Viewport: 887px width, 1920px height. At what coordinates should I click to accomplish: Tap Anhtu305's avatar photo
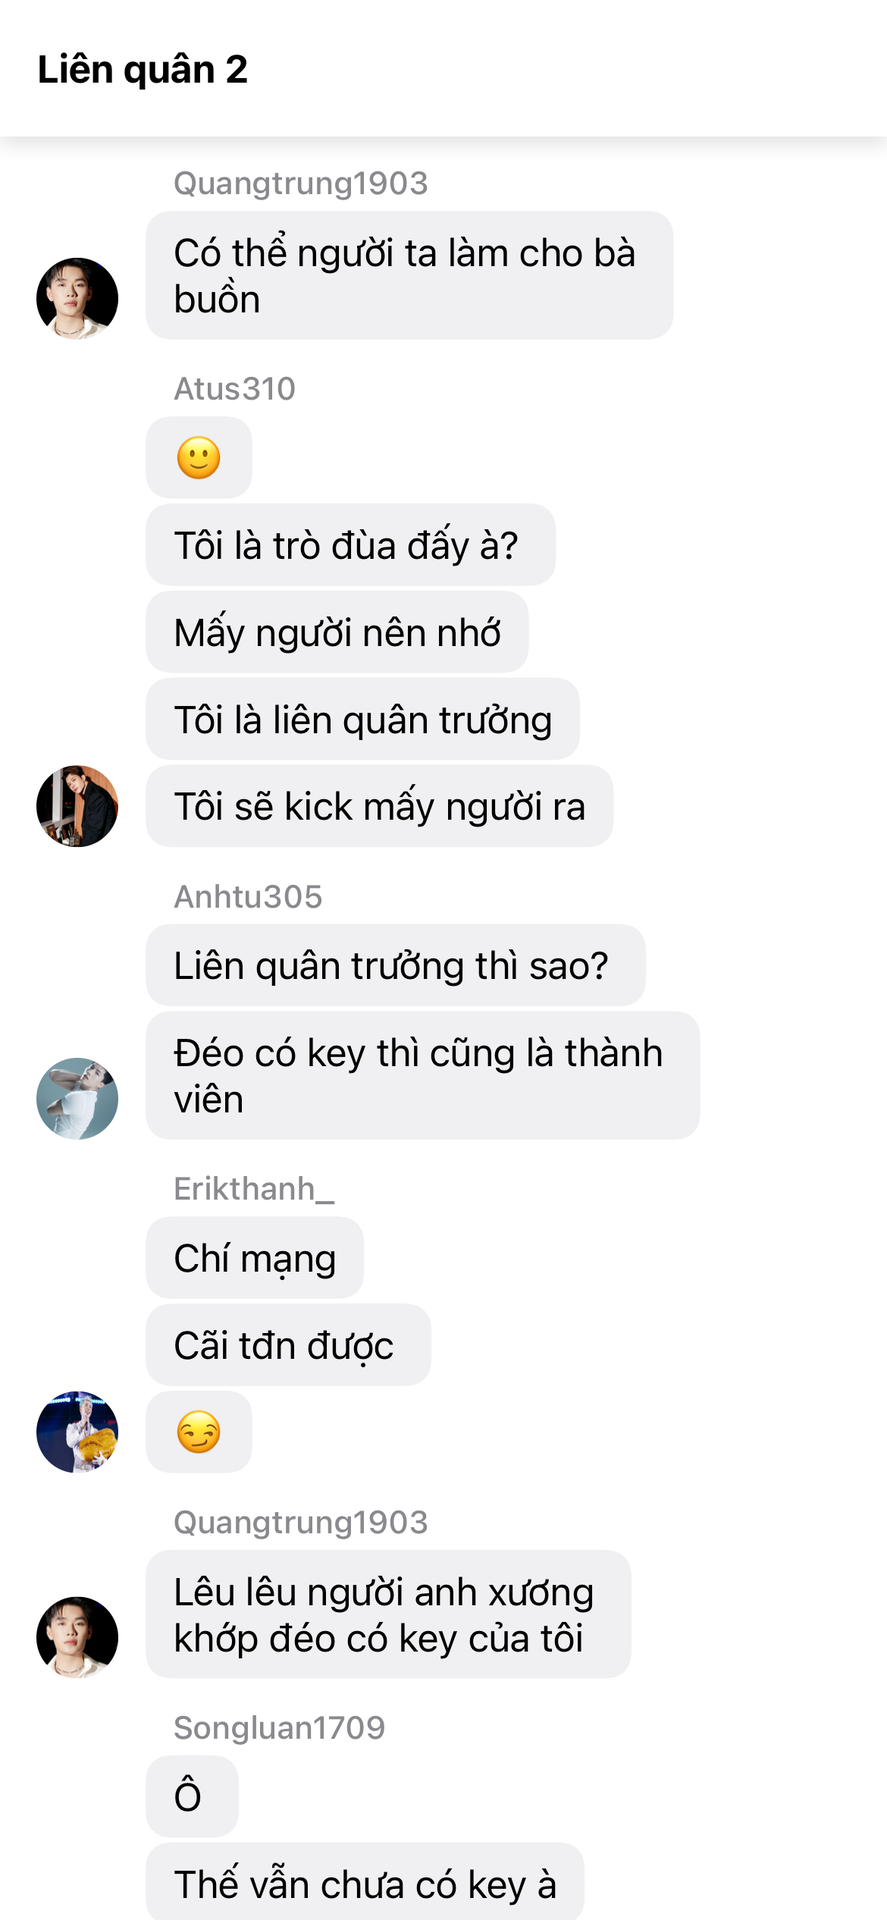coord(77,1098)
